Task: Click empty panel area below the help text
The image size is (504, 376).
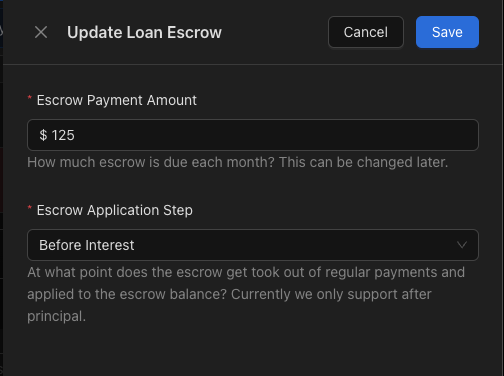Action: point(253,350)
